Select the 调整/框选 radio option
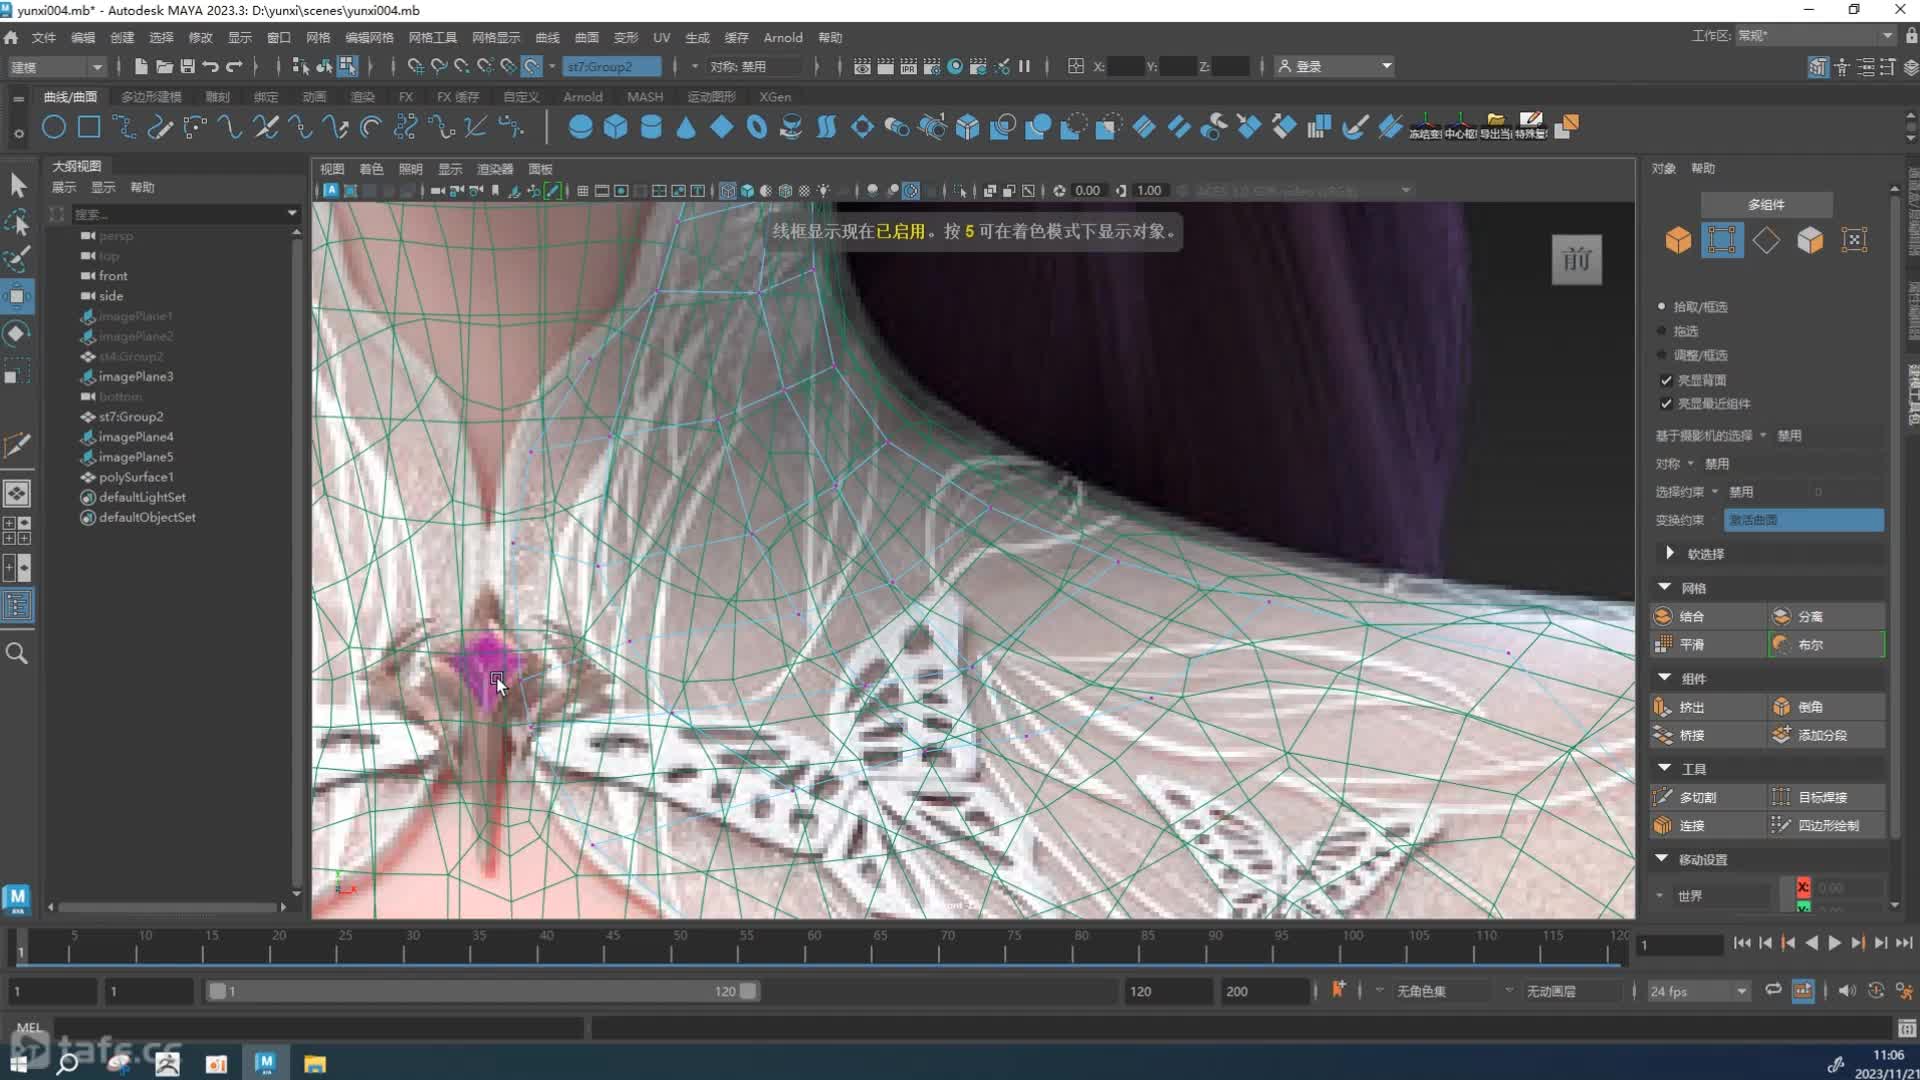This screenshot has width=1920, height=1080. pos(1662,354)
